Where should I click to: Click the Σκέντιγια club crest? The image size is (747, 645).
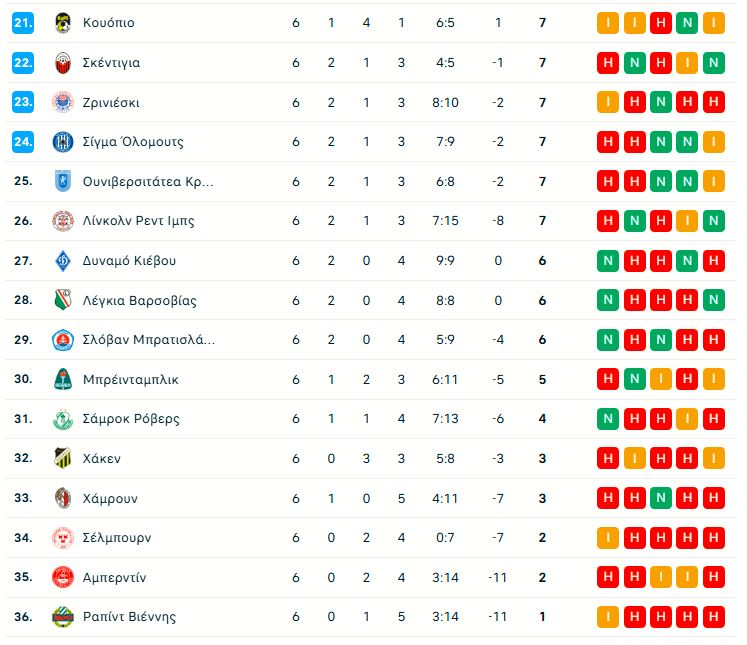point(63,62)
